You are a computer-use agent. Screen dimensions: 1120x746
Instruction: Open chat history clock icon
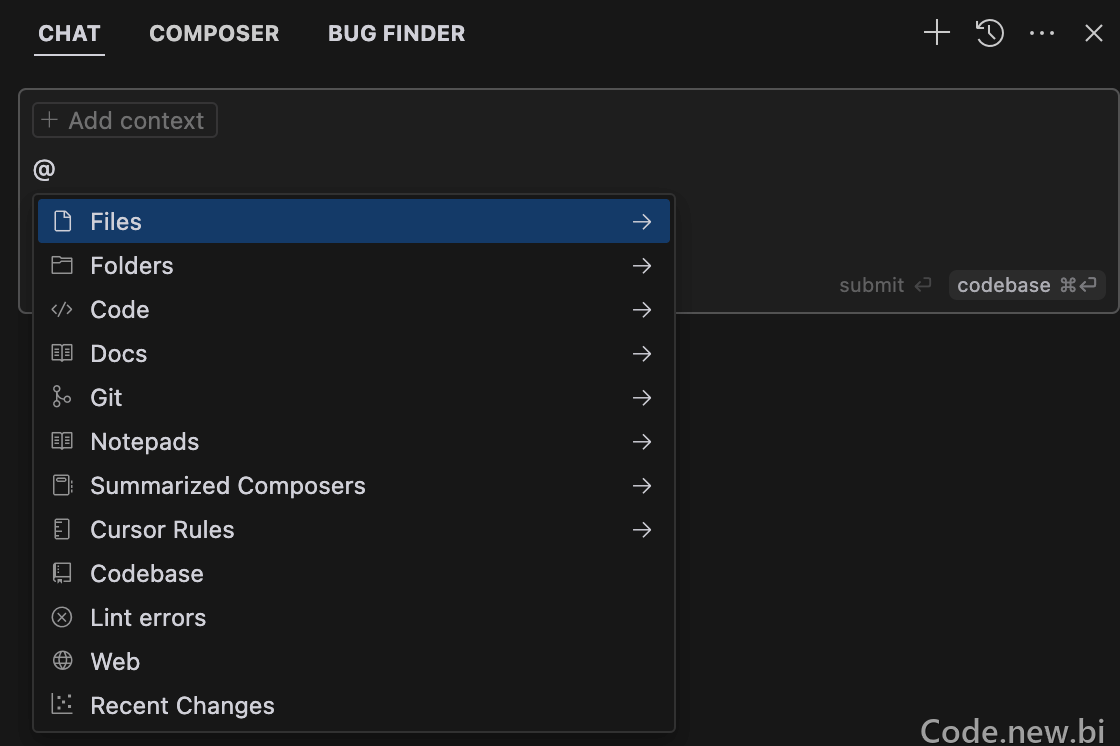coord(990,33)
